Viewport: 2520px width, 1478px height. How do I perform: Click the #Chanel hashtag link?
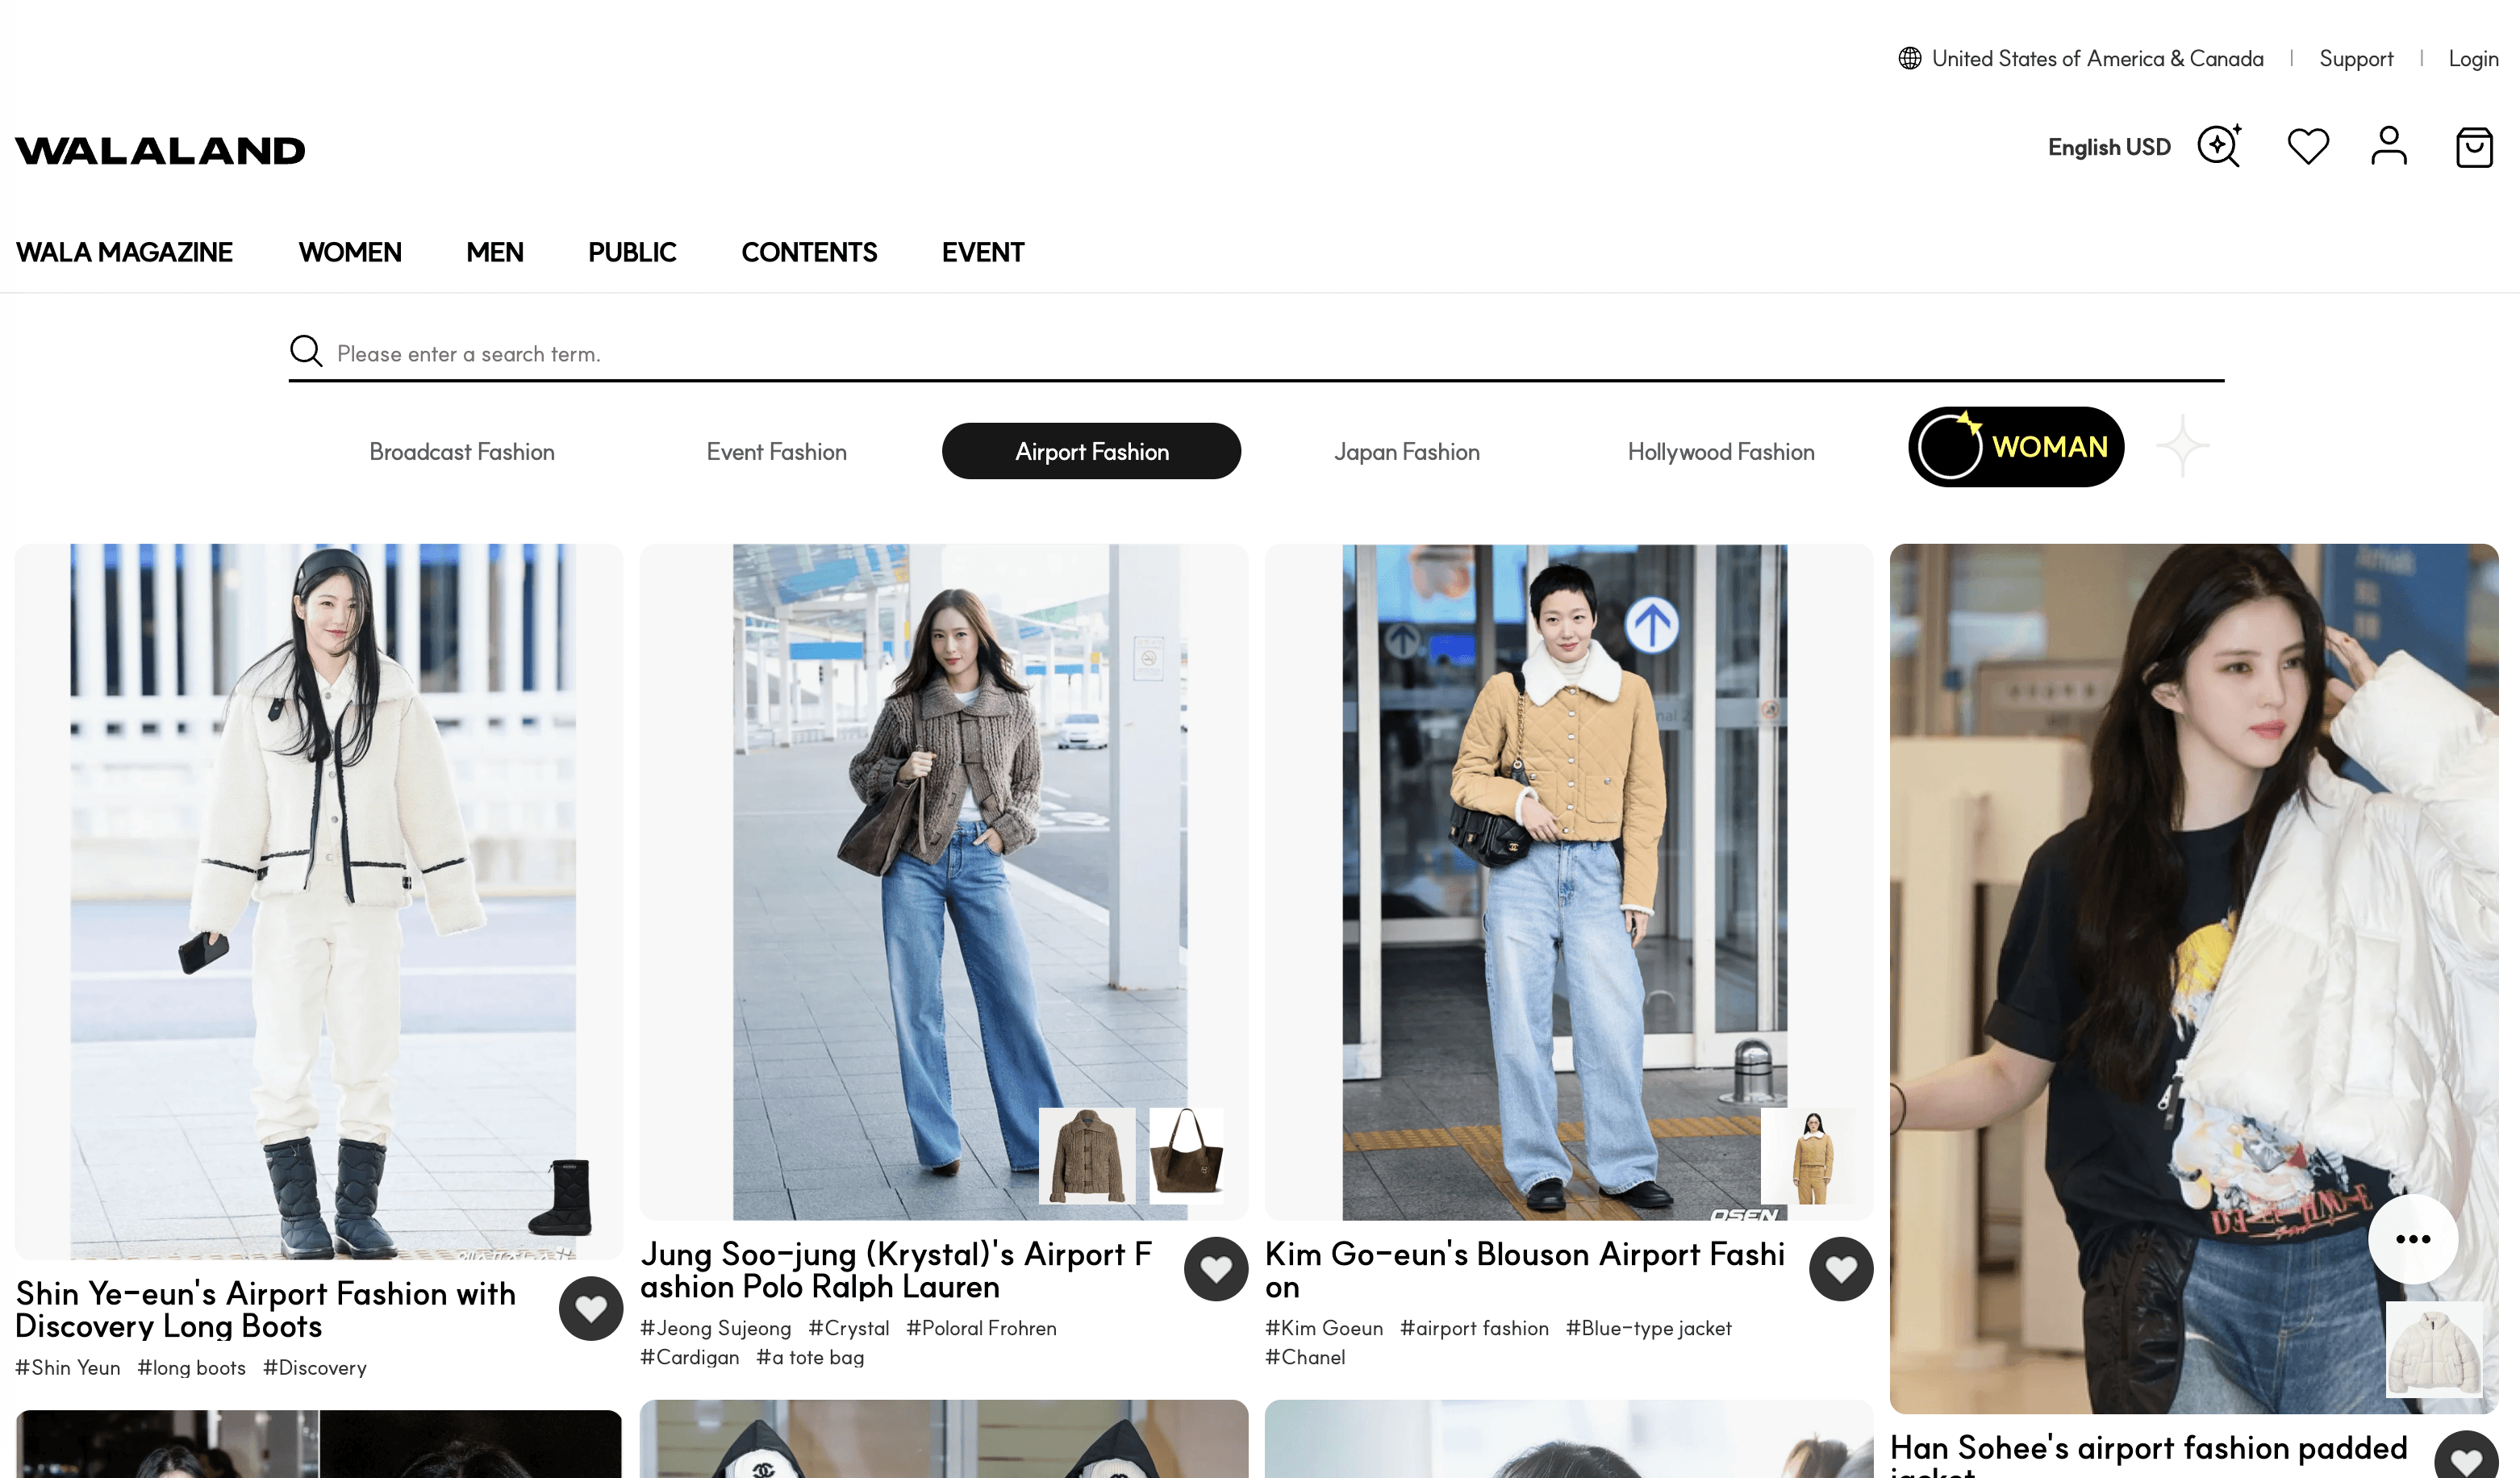coord(1304,1357)
